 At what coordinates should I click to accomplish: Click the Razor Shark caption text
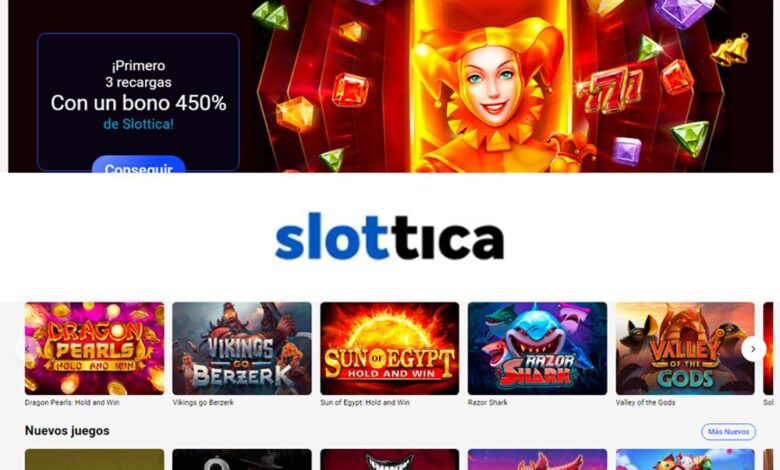pyautogui.click(x=488, y=402)
